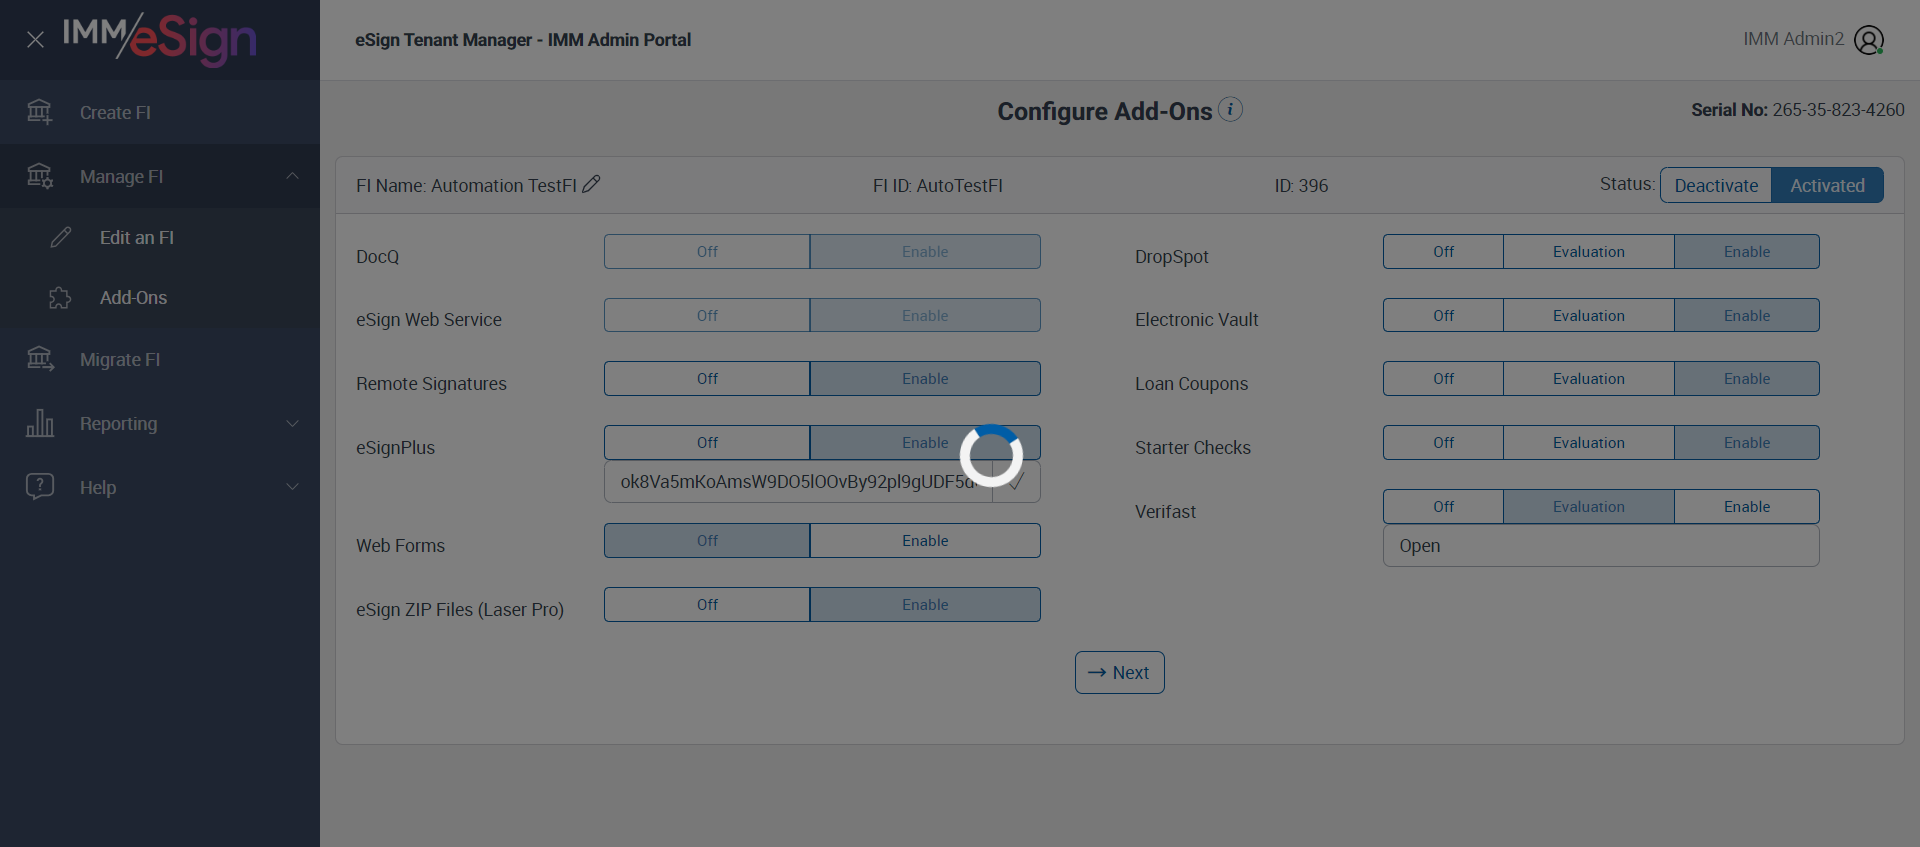Image resolution: width=1920 pixels, height=847 pixels.
Task: Turn Web Forms Off
Action: coord(707,541)
